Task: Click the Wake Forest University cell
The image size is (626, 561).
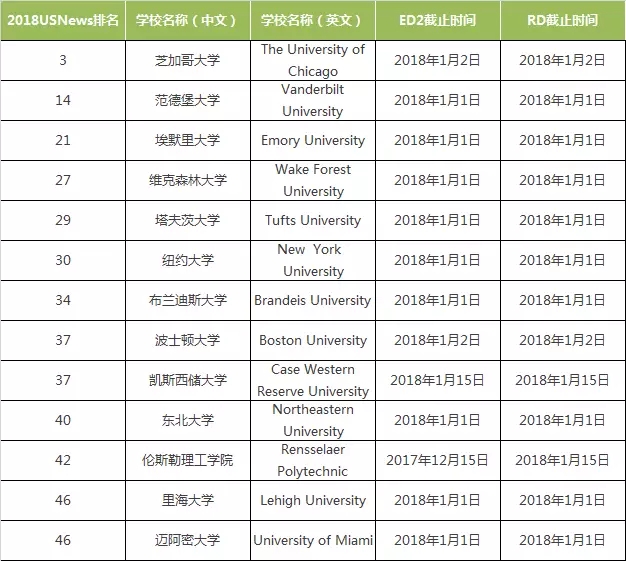Action: [313, 180]
